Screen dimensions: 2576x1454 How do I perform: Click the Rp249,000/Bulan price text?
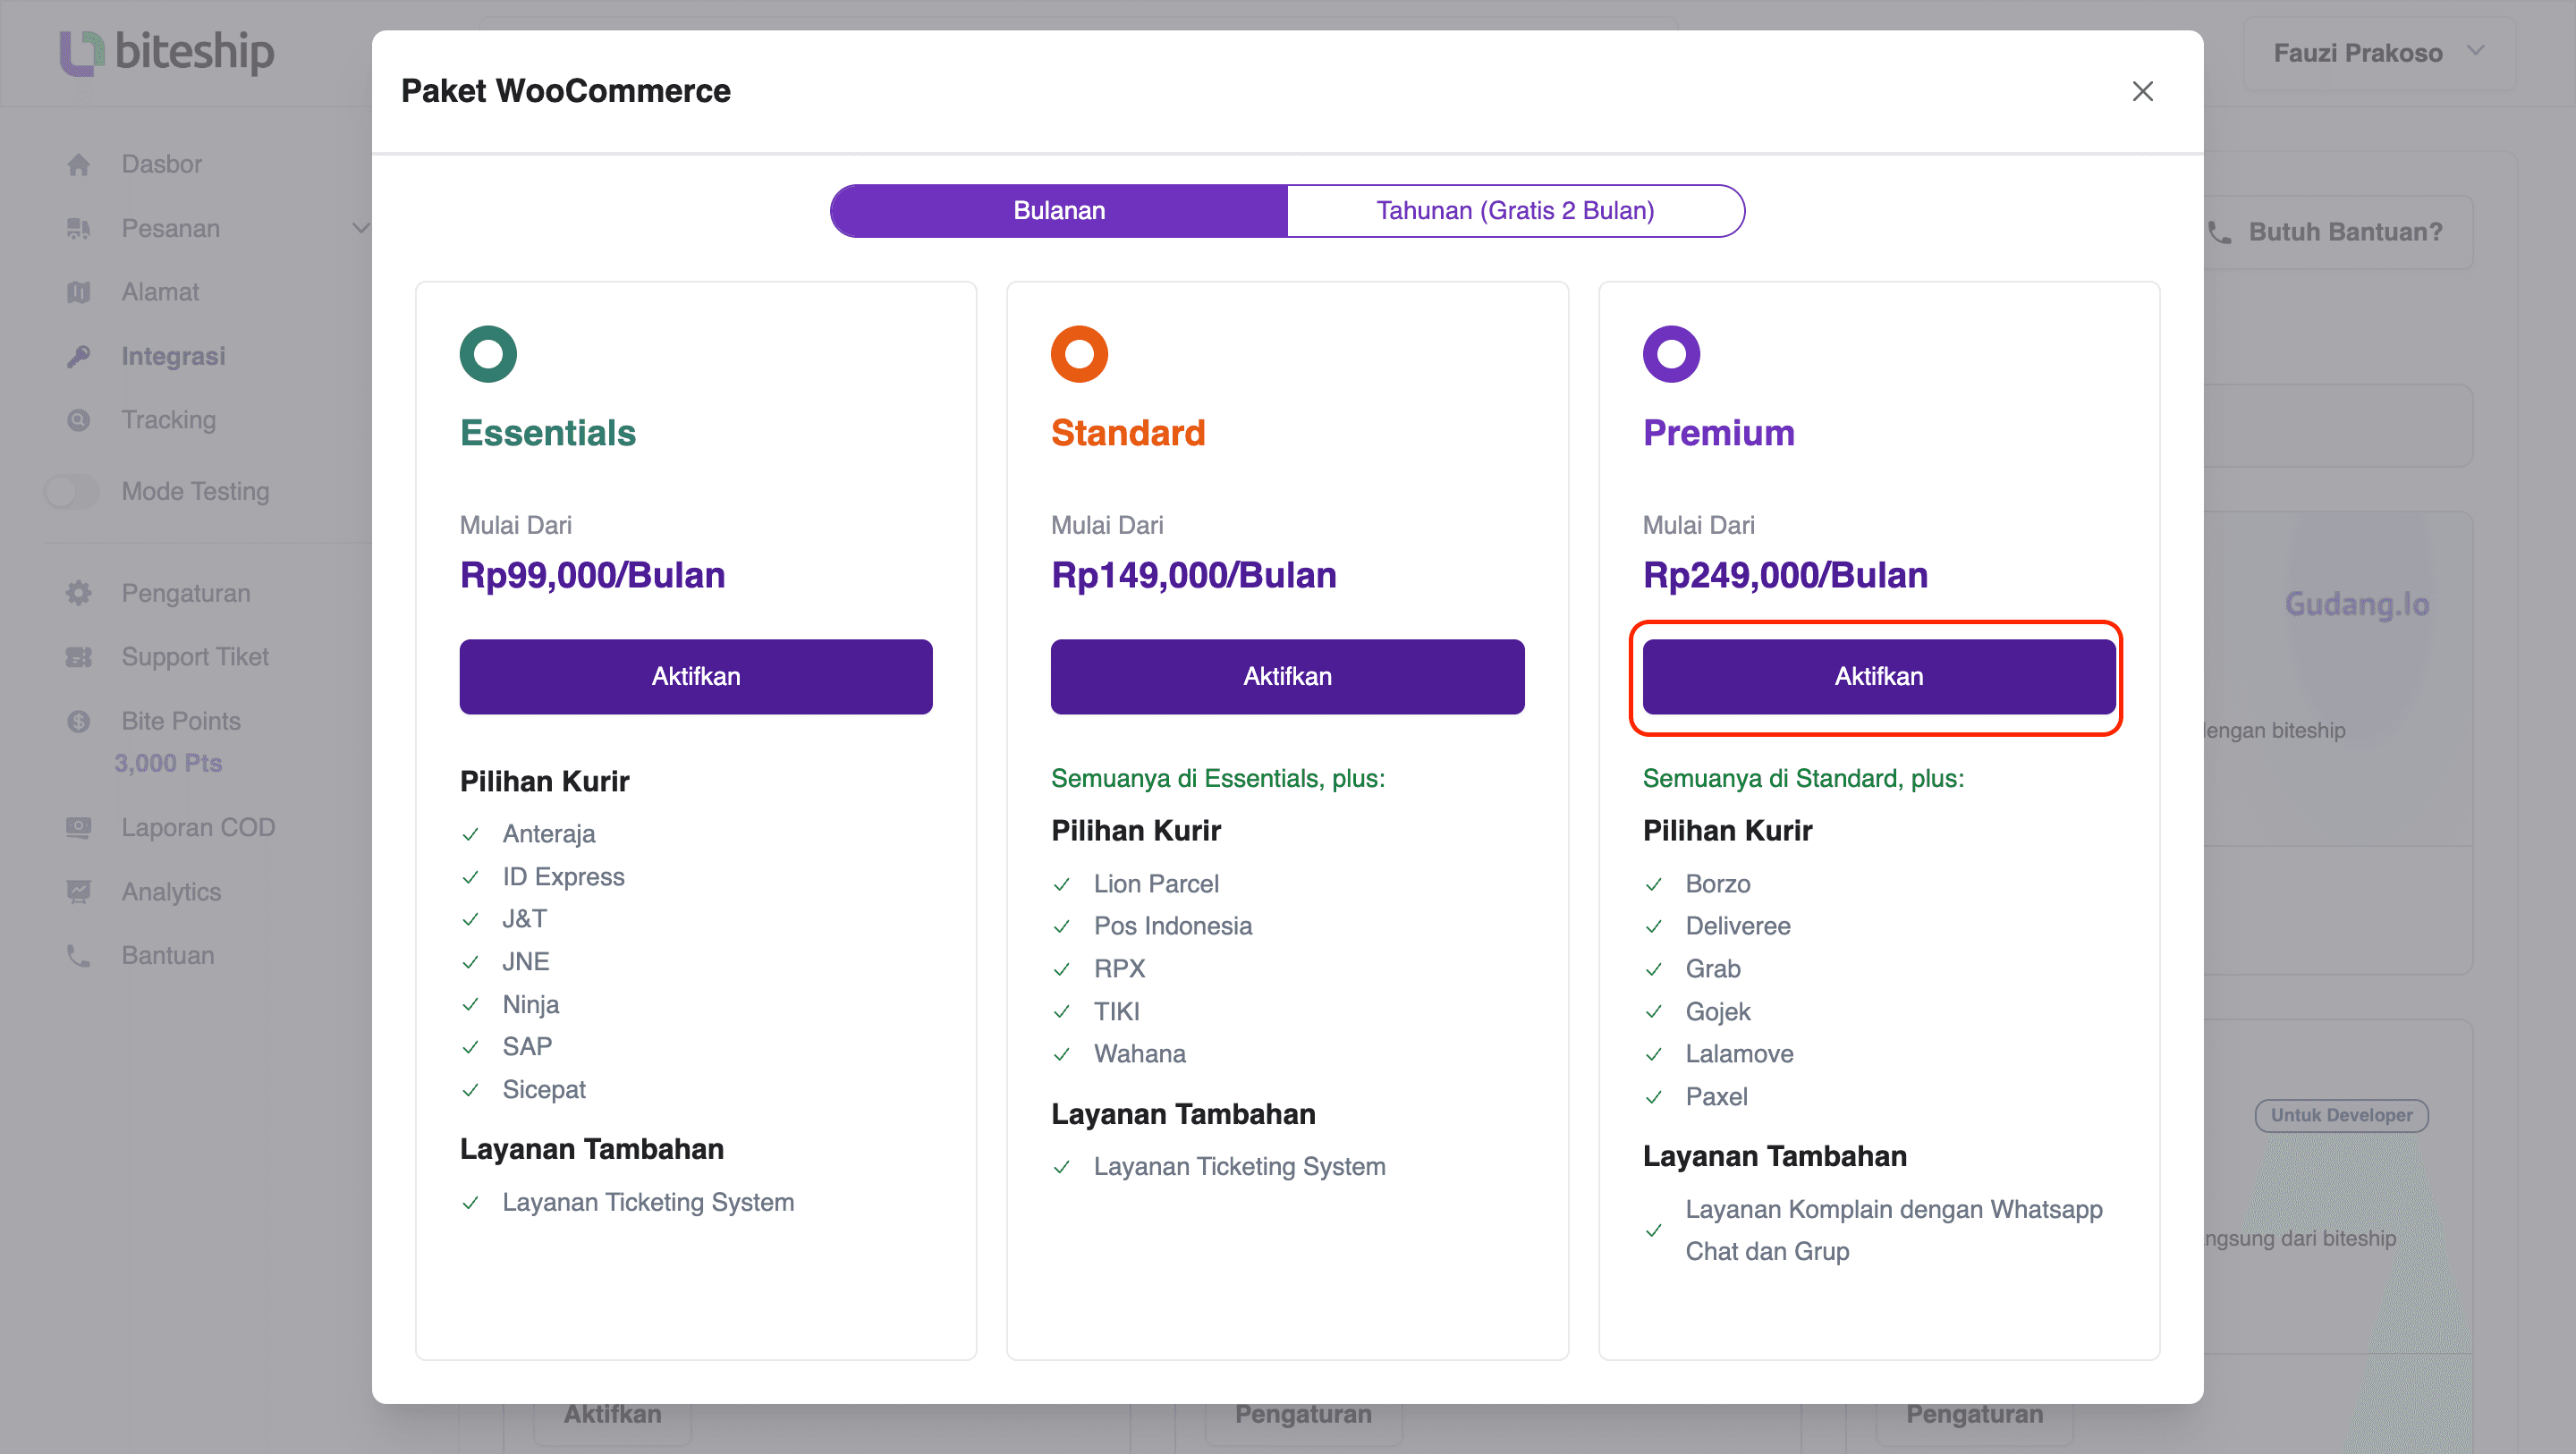[1785, 575]
